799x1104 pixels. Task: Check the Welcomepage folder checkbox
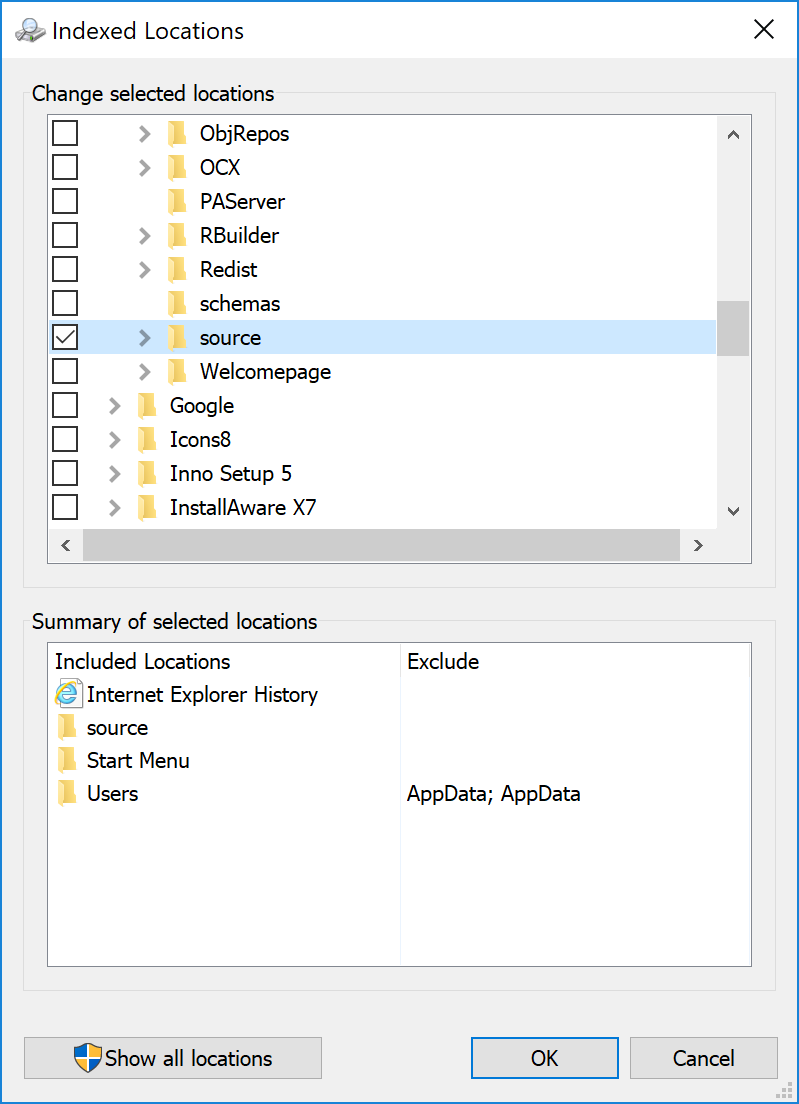pos(65,371)
